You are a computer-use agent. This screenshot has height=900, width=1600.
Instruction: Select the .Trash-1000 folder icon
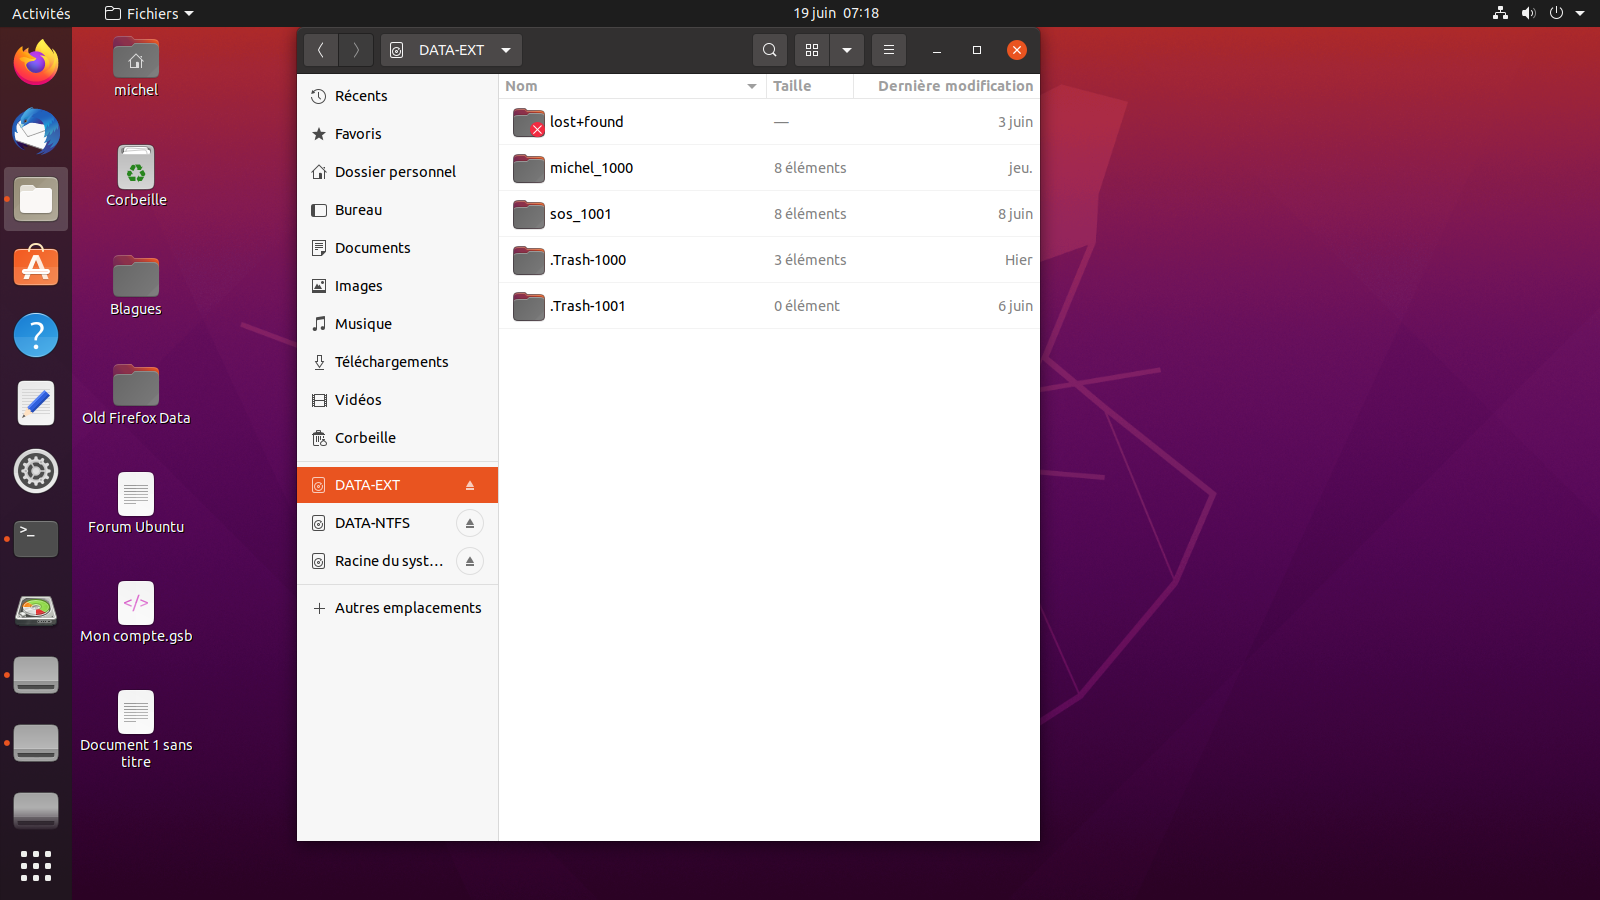(x=528, y=260)
